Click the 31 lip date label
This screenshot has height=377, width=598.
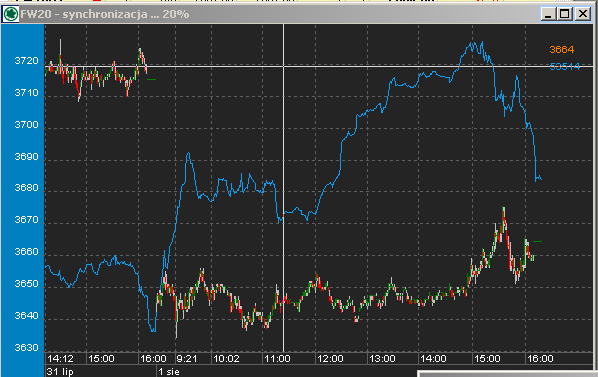(x=60, y=372)
